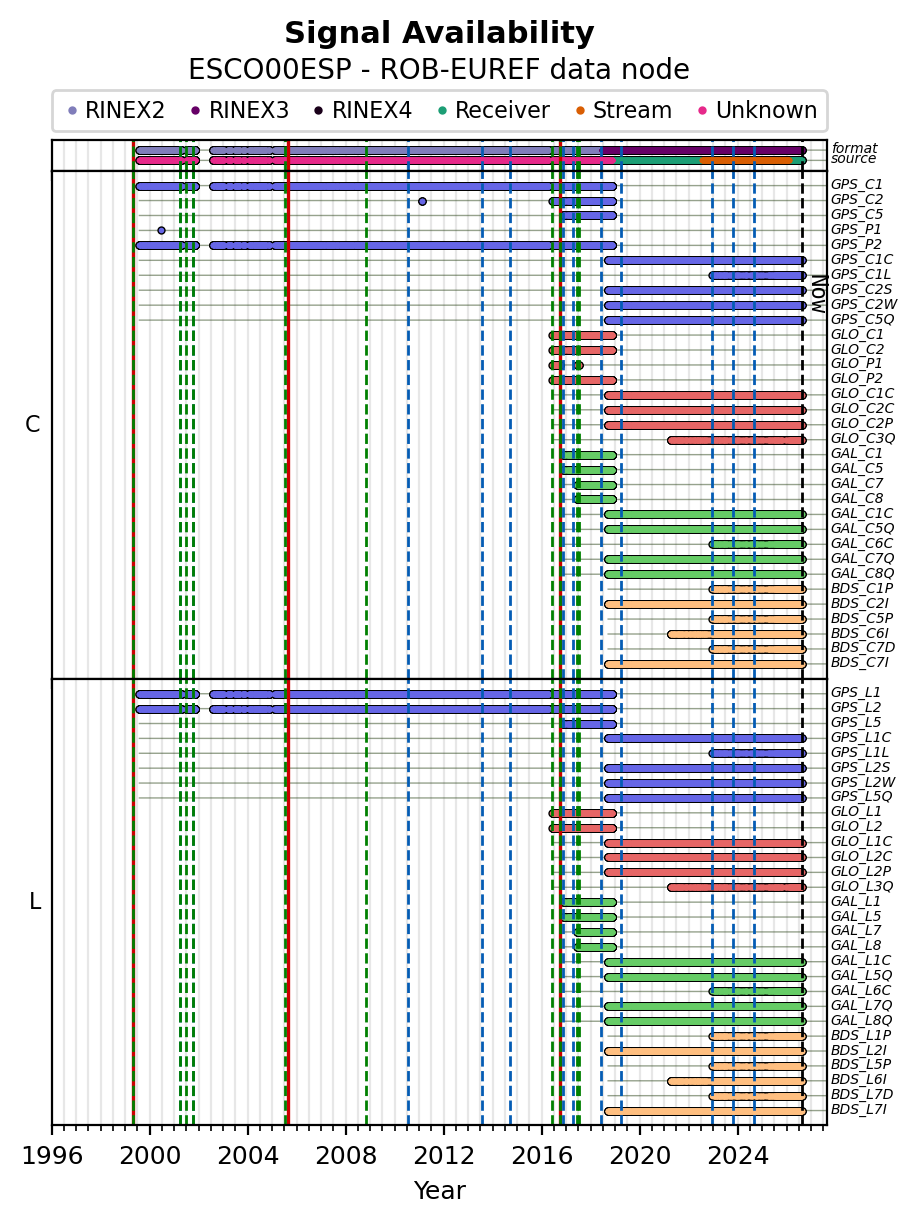
Task: Click the 1996 year tick label
Action: click(52, 1156)
